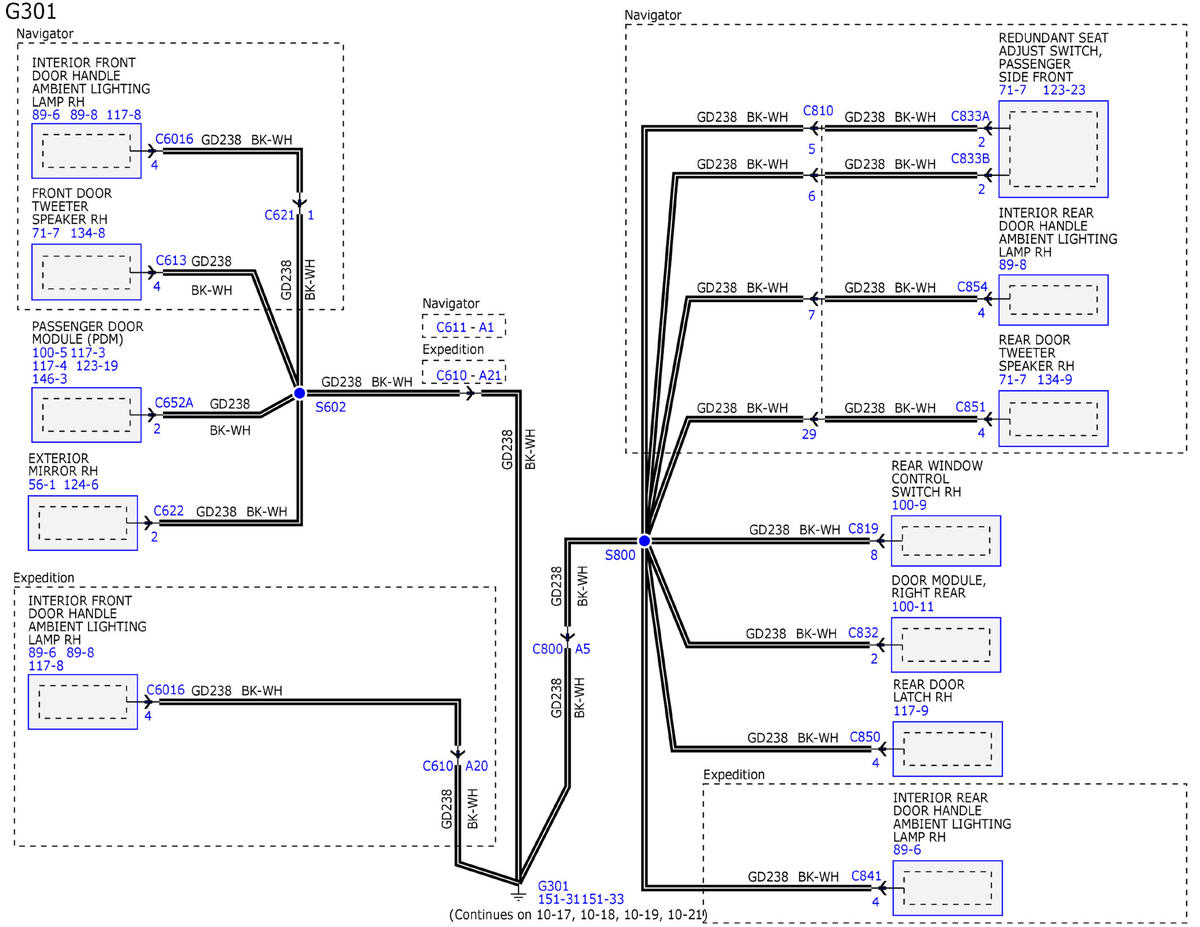The width and height of the screenshot is (1200, 927).
Task: Click Rear Door Tweeter Speaker RH component box
Action: click(1054, 417)
